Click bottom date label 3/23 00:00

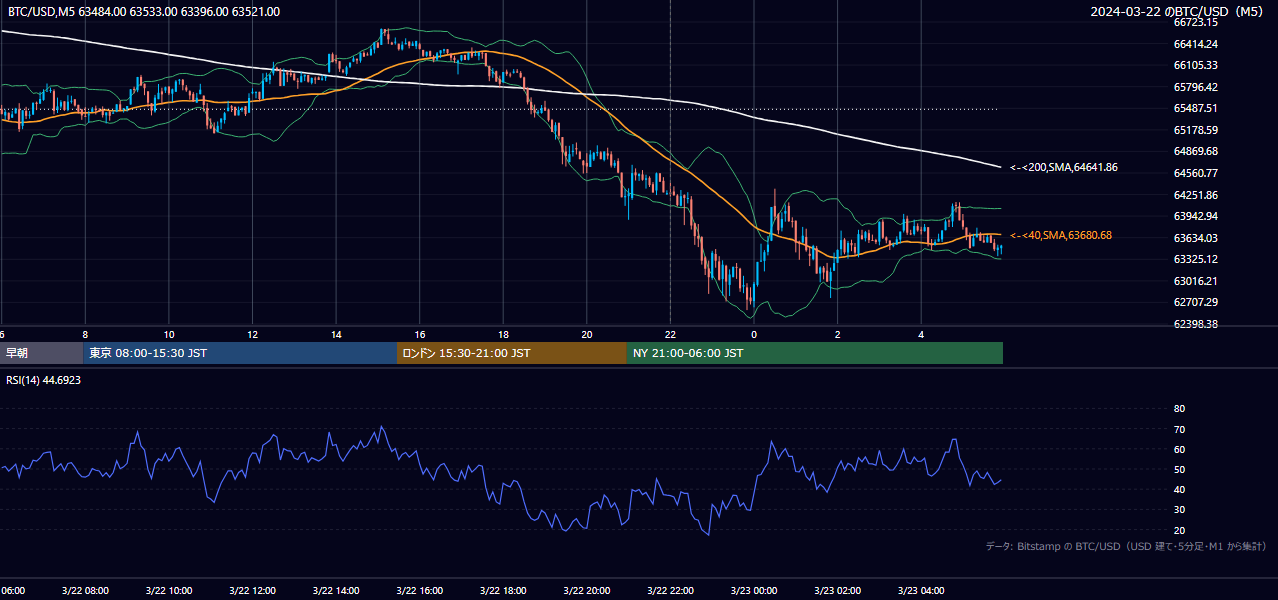[x=754, y=590]
